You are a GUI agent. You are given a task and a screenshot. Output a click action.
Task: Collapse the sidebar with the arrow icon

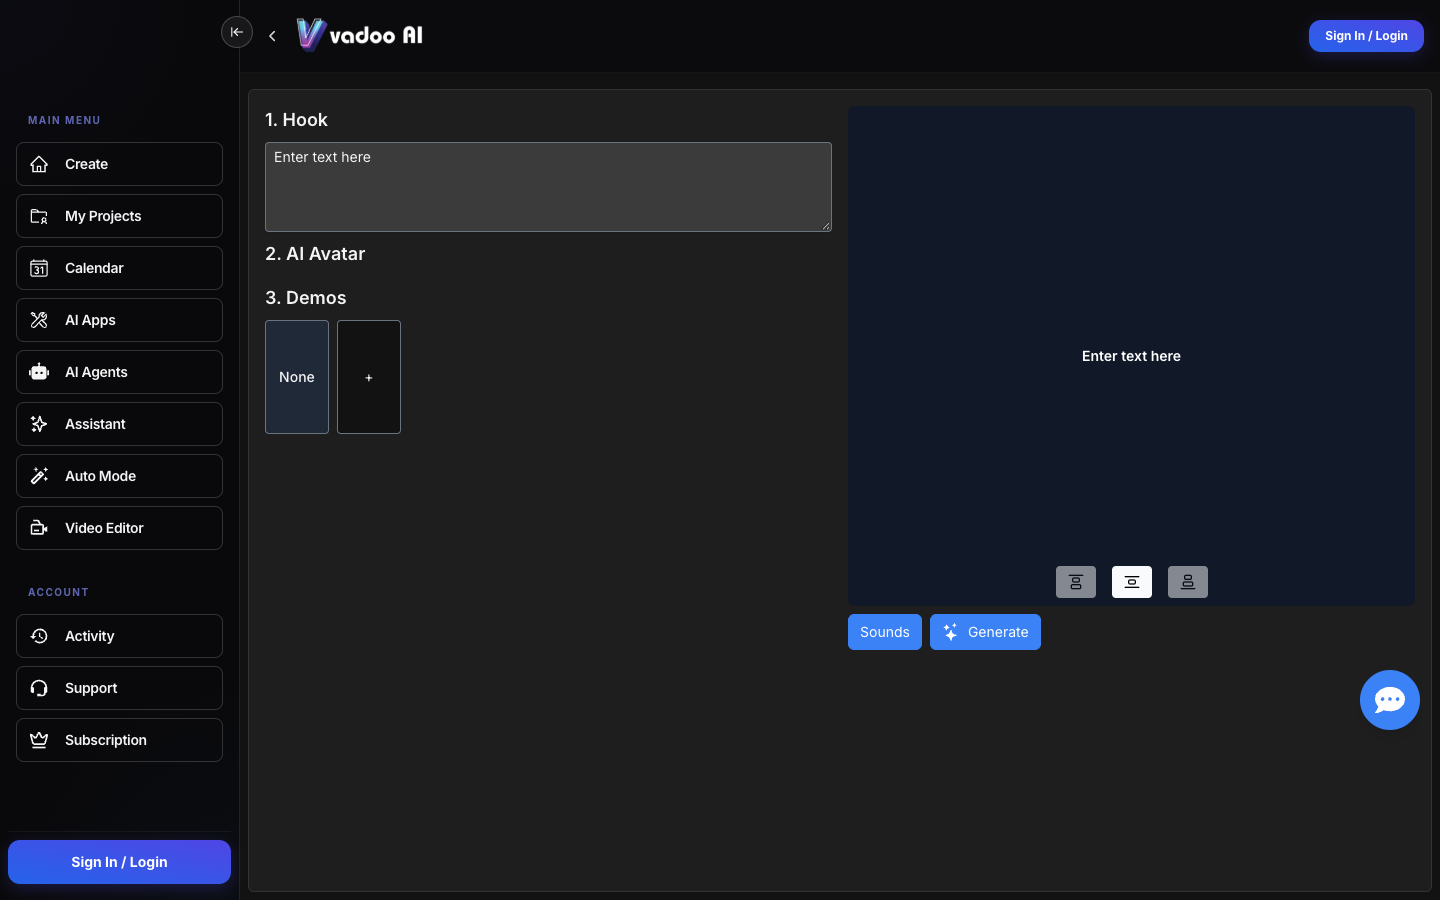[x=237, y=32]
